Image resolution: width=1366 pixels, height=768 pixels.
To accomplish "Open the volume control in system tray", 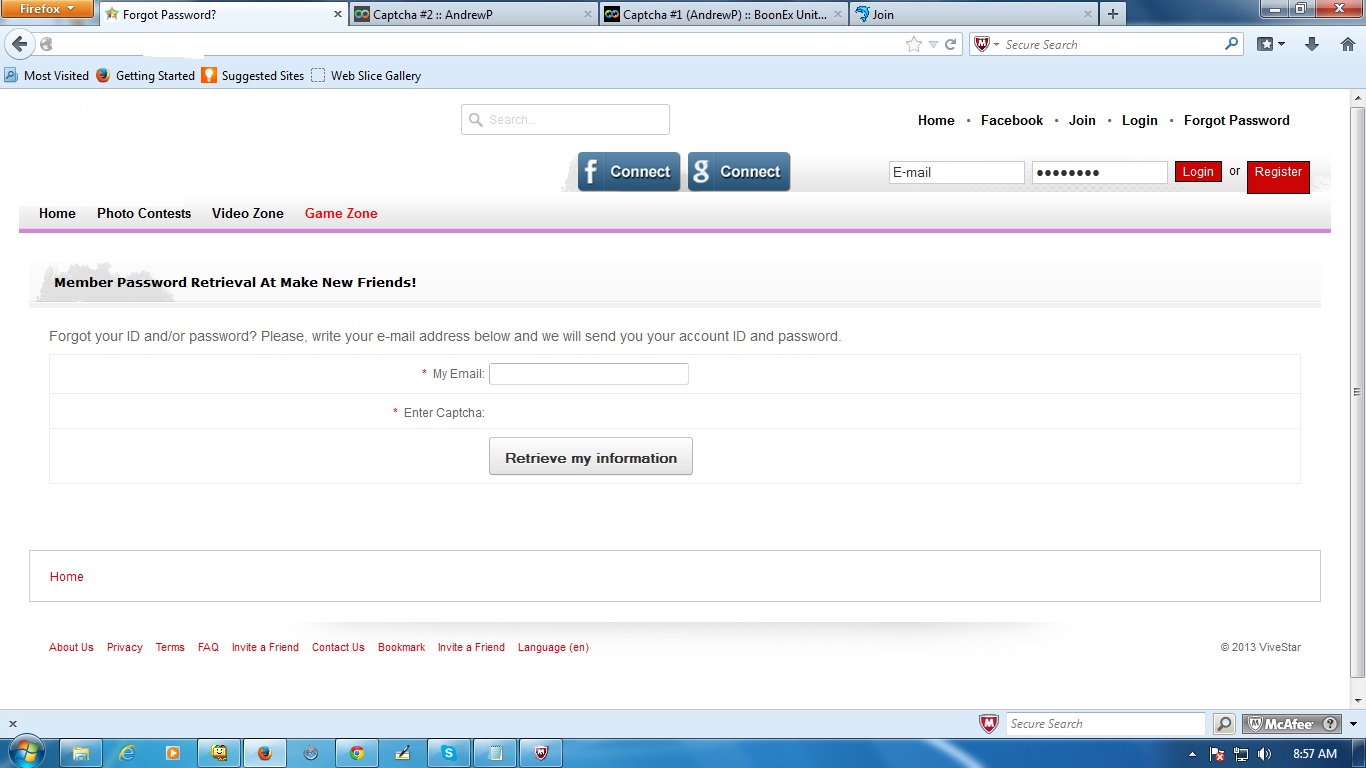I will (1264, 754).
